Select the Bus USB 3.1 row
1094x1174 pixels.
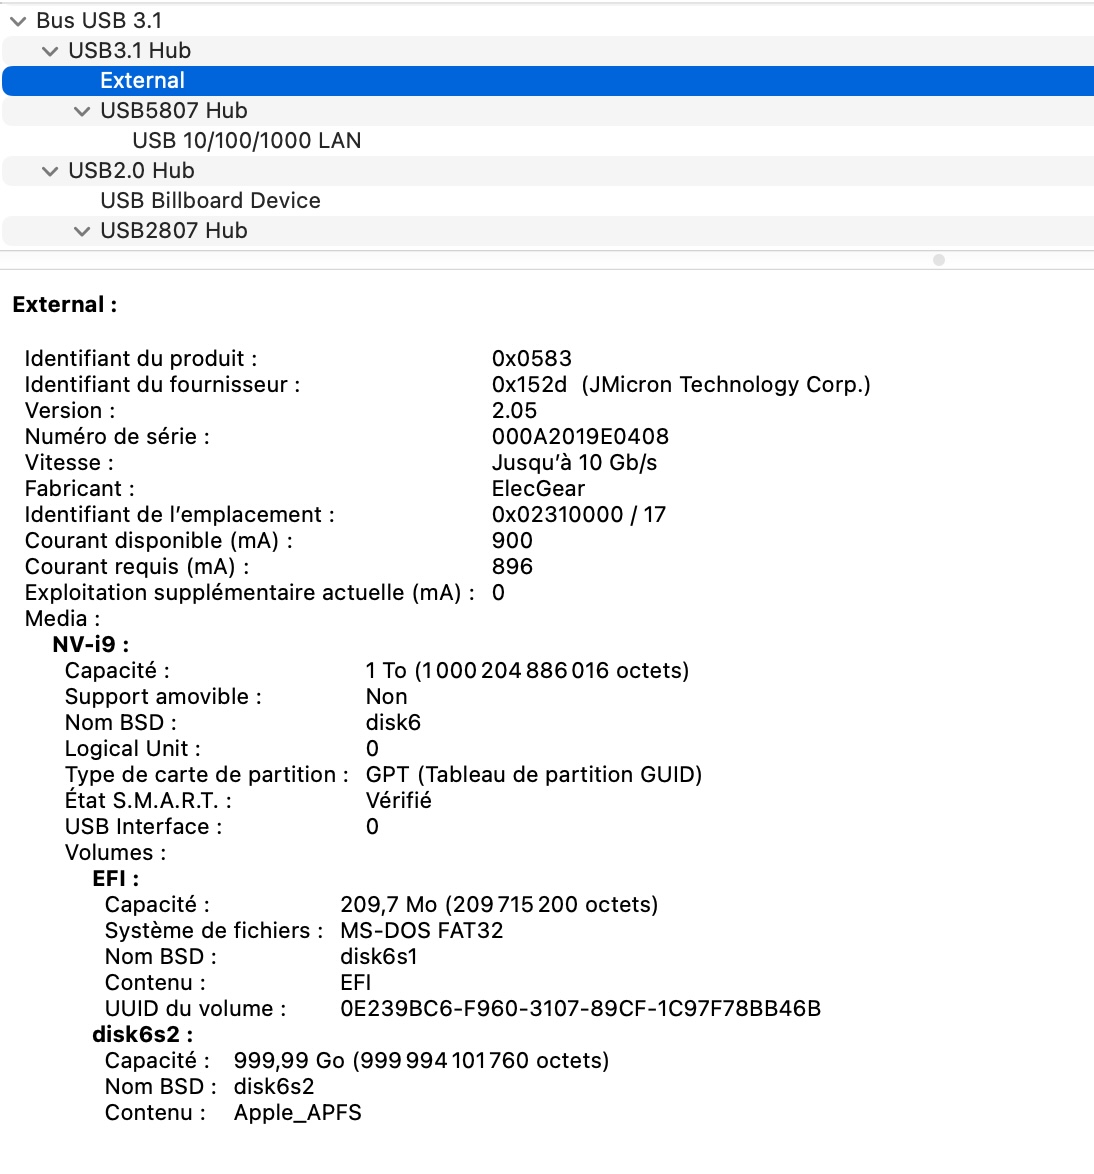[547, 21]
